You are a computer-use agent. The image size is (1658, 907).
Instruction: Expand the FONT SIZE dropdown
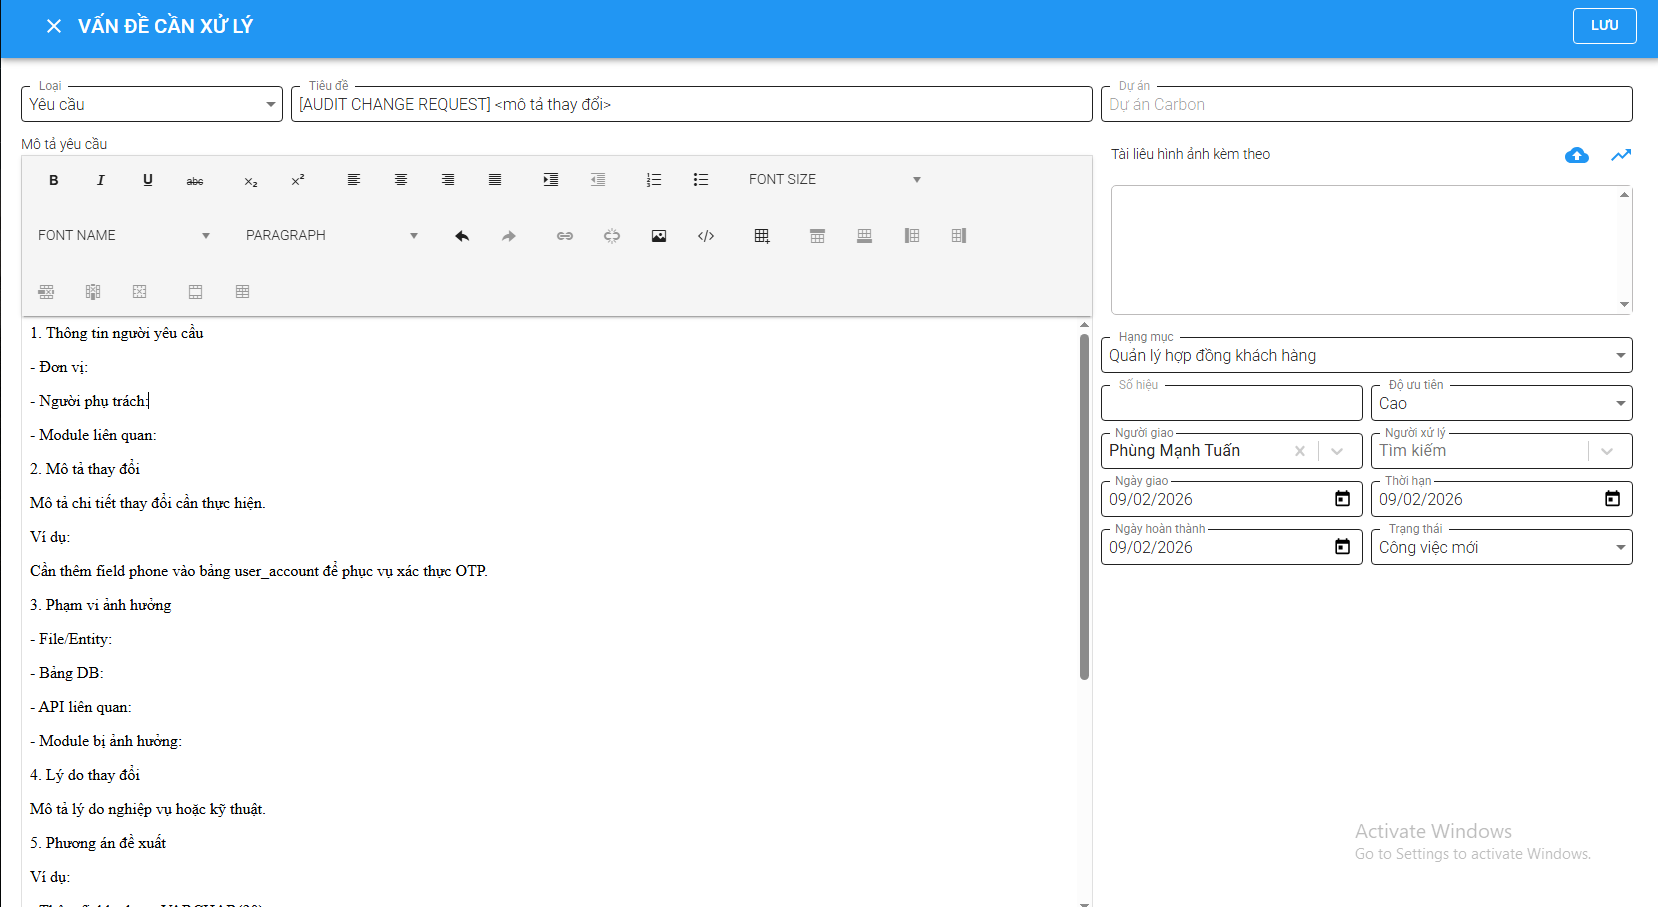[834, 180]
